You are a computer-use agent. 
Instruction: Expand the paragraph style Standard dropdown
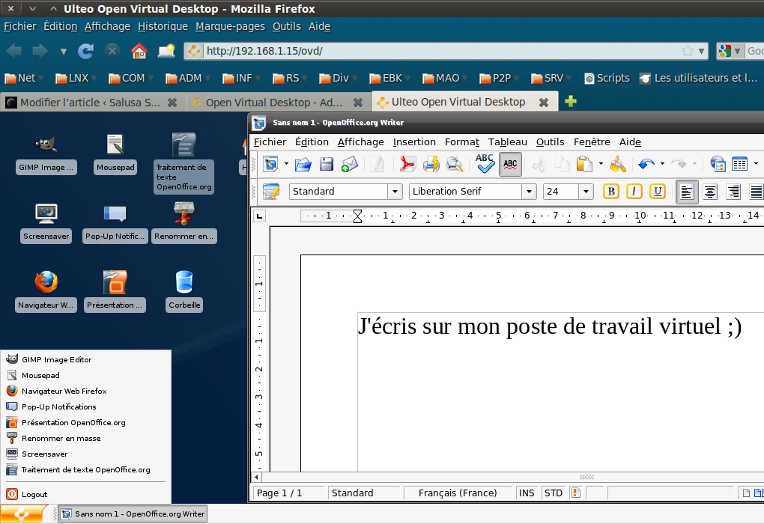click(x=395, y=192)
